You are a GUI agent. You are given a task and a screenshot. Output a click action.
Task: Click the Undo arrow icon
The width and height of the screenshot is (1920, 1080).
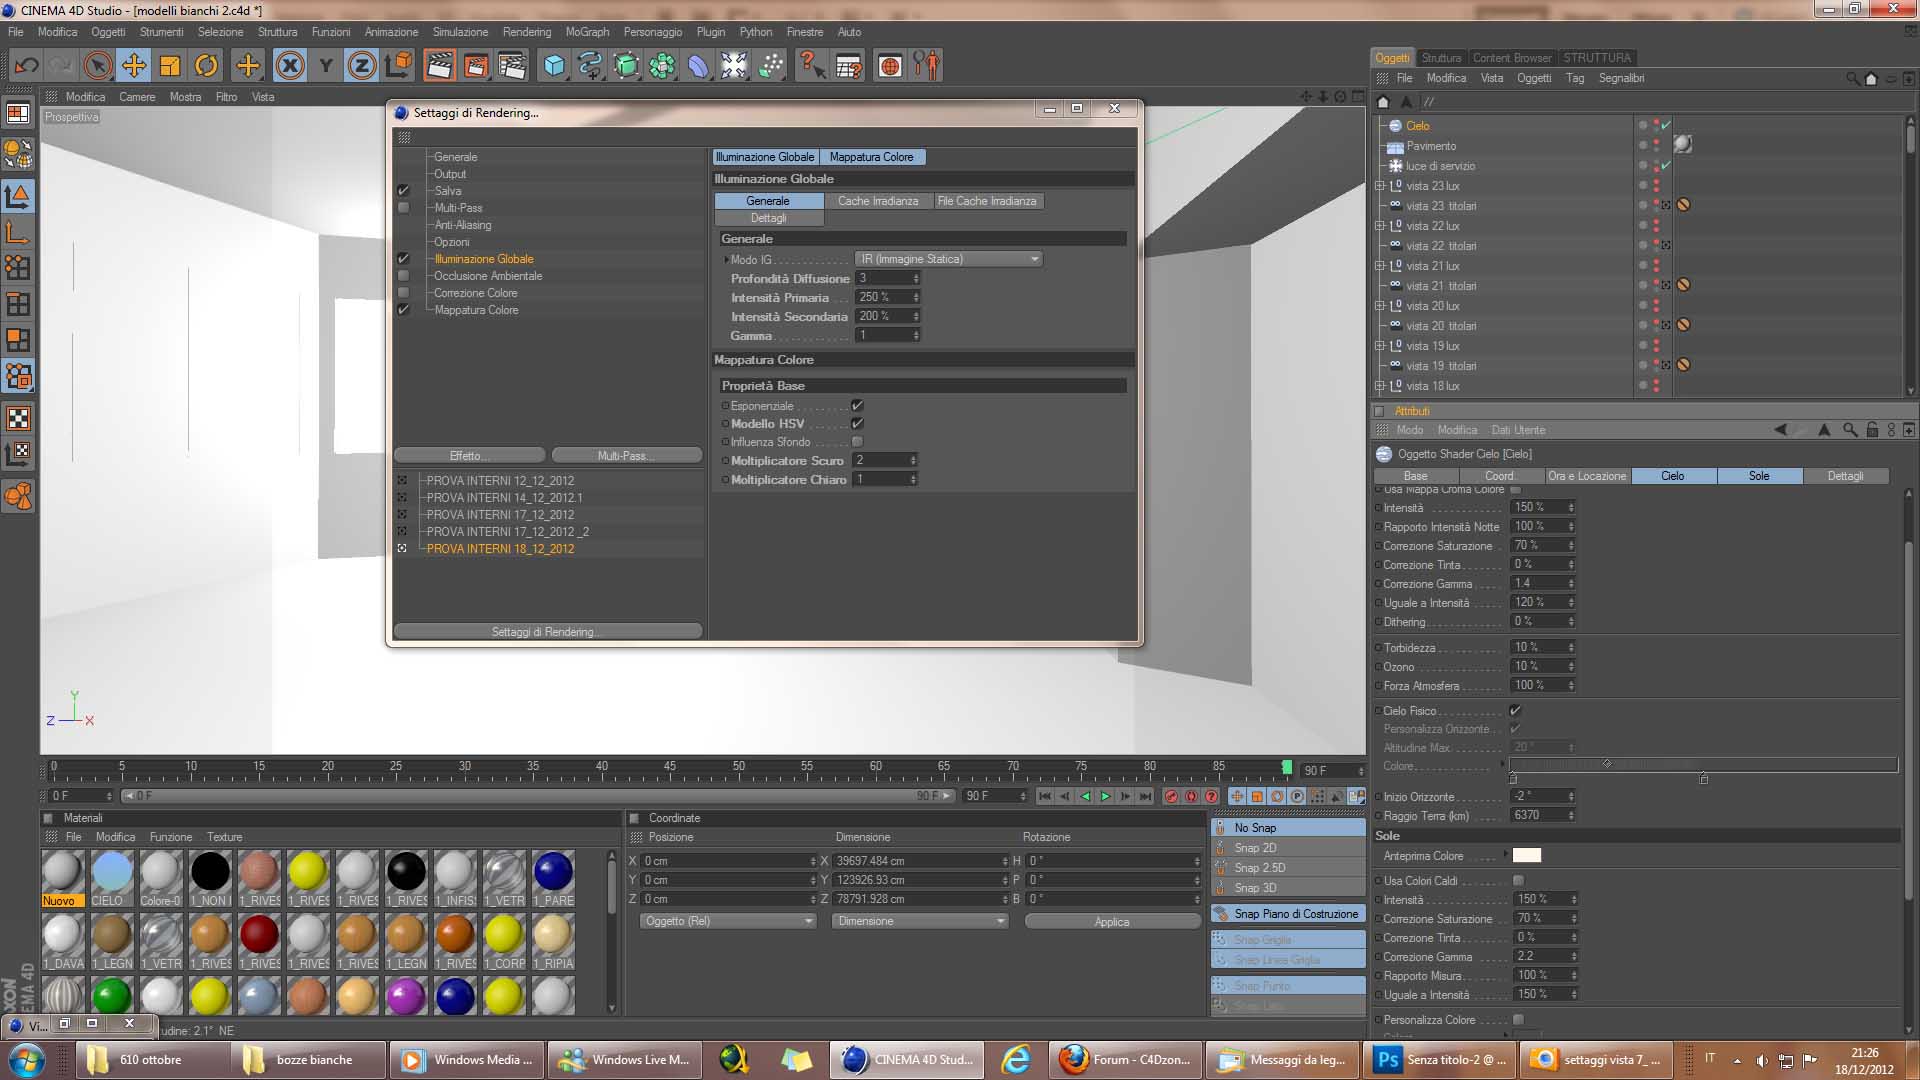coord(26,66)
